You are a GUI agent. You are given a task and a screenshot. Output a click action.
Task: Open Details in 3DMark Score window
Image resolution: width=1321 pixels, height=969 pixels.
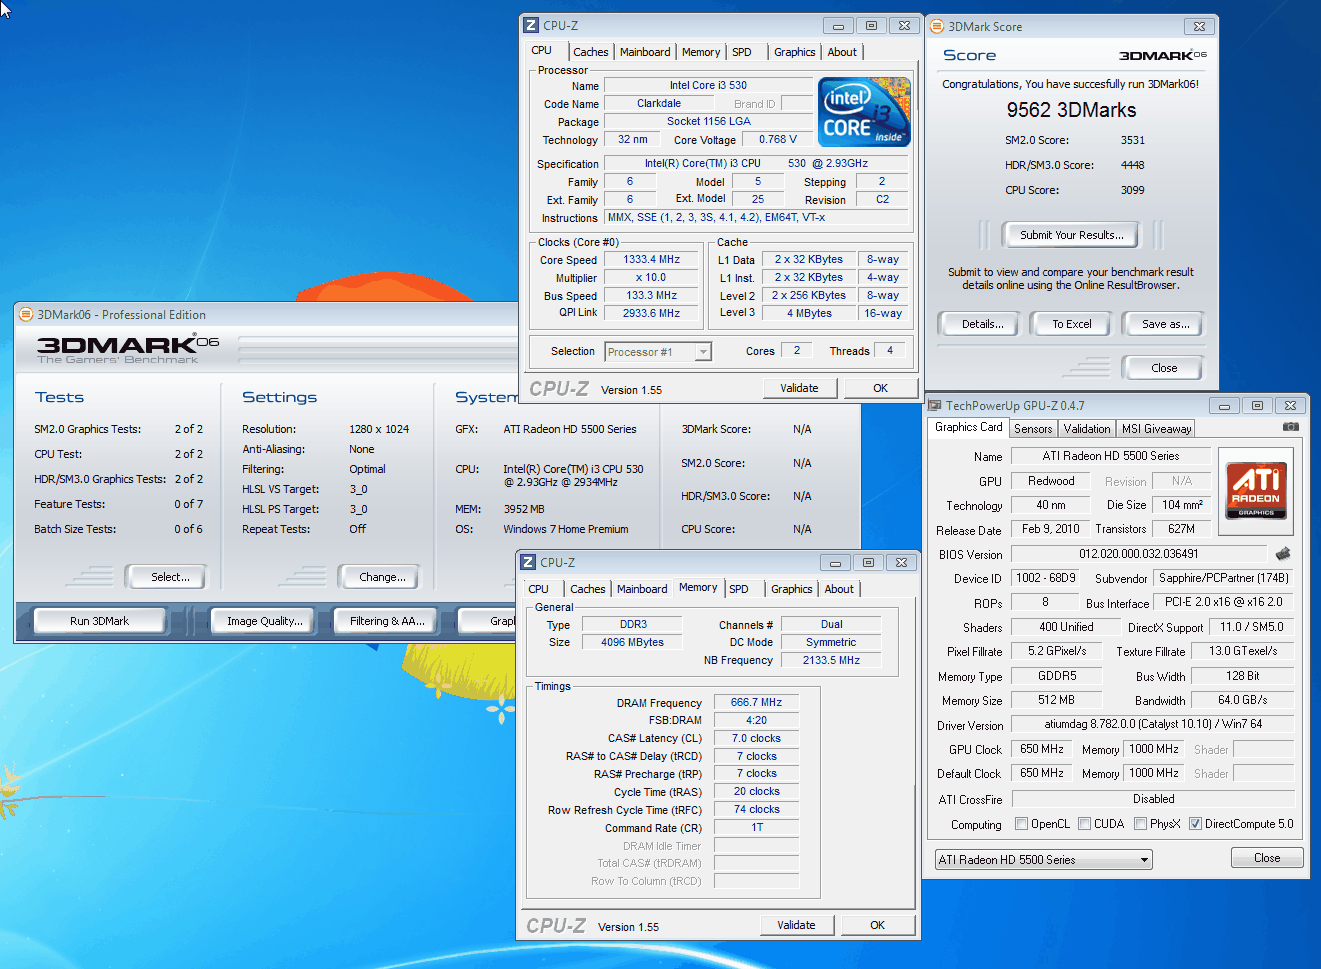982,324
